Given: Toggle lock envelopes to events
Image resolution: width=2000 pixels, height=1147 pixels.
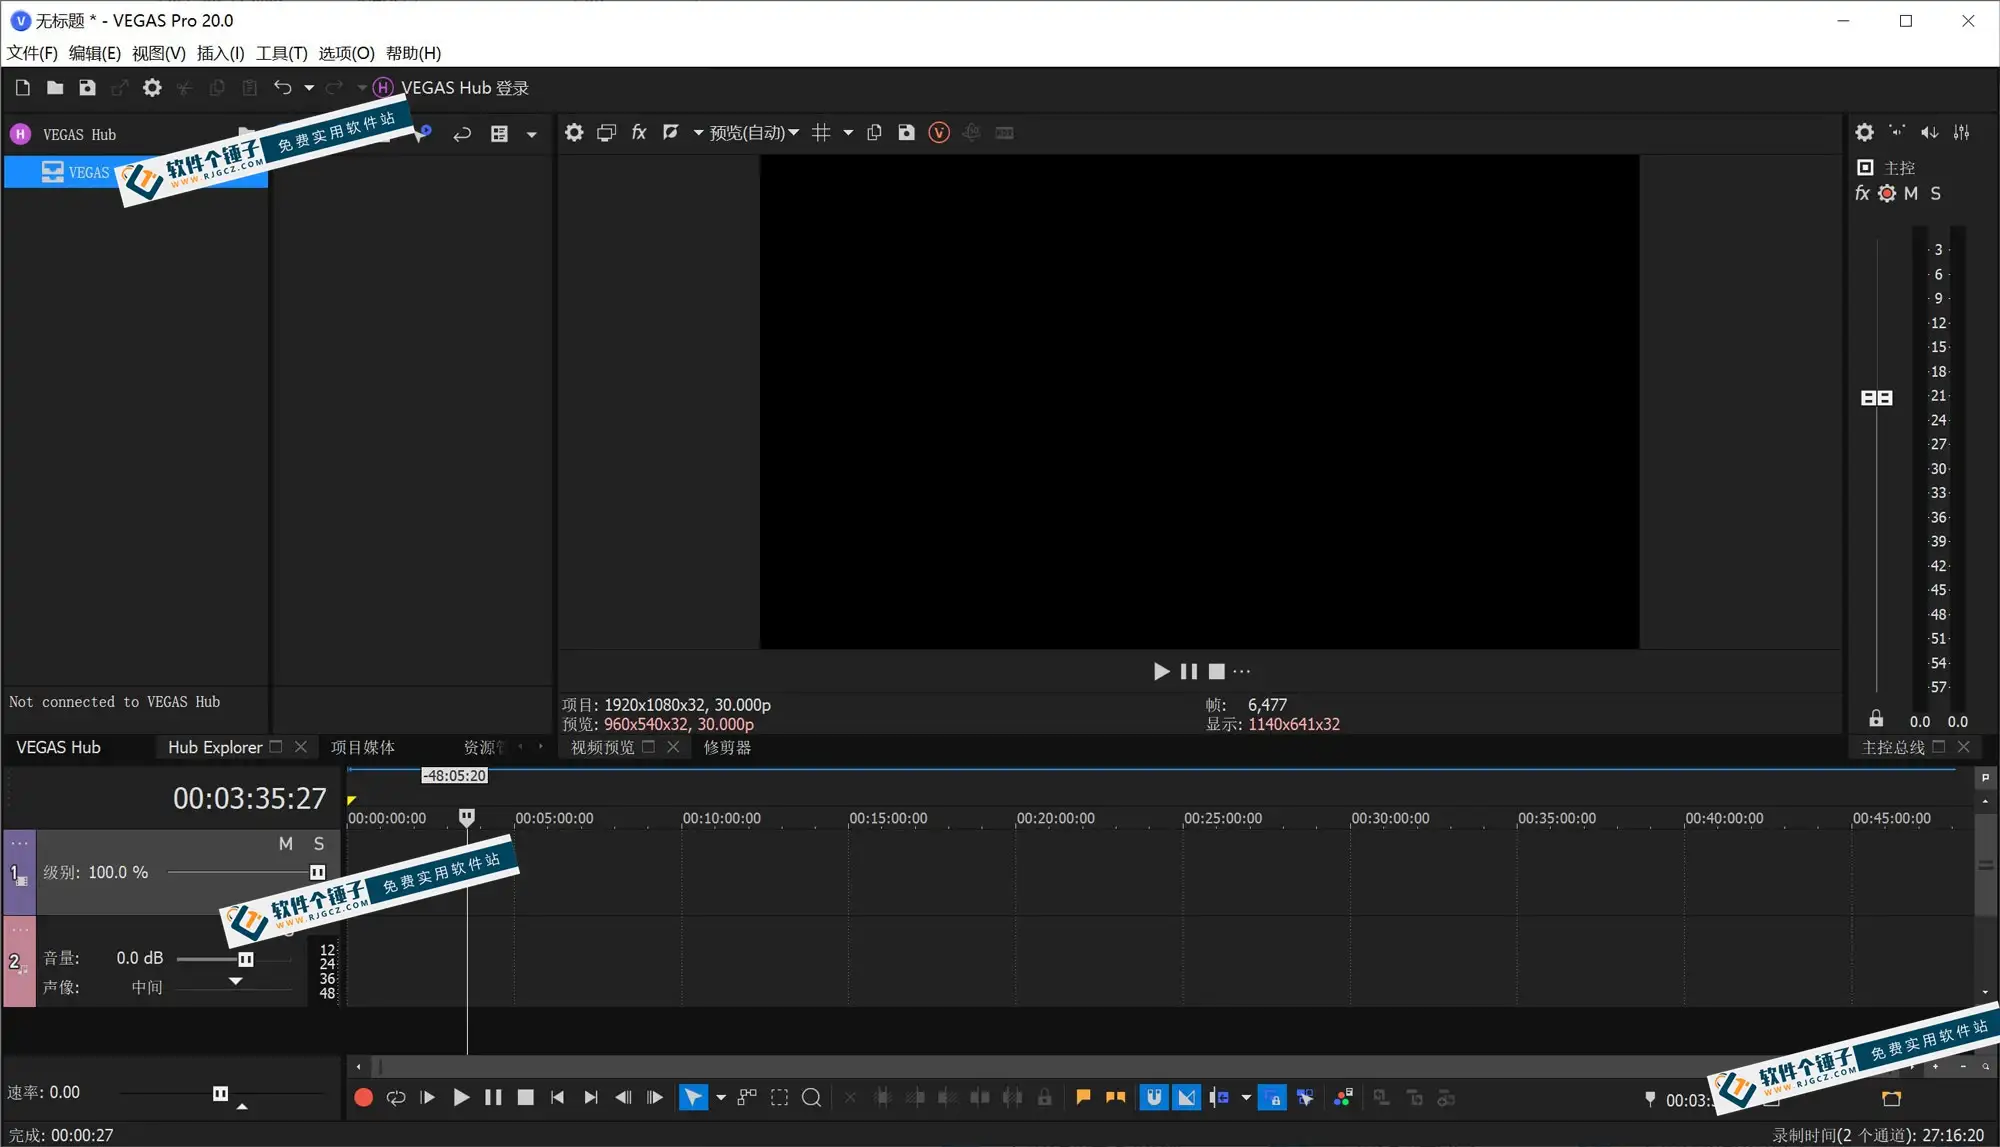Looking at the screenshot, I should coord(1272,1098).
